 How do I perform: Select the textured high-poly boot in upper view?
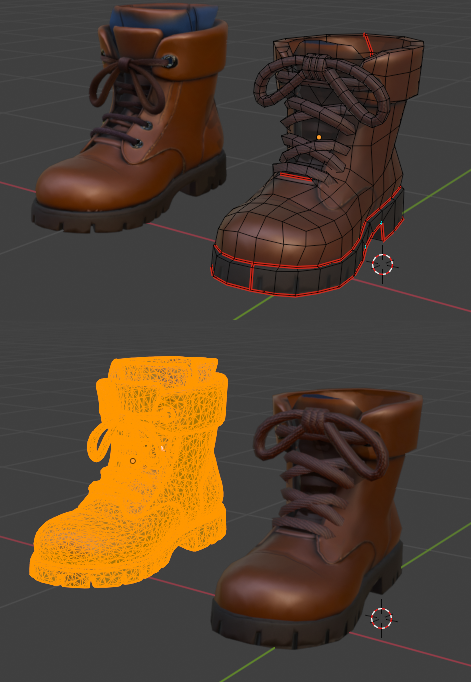coord(130,117)
